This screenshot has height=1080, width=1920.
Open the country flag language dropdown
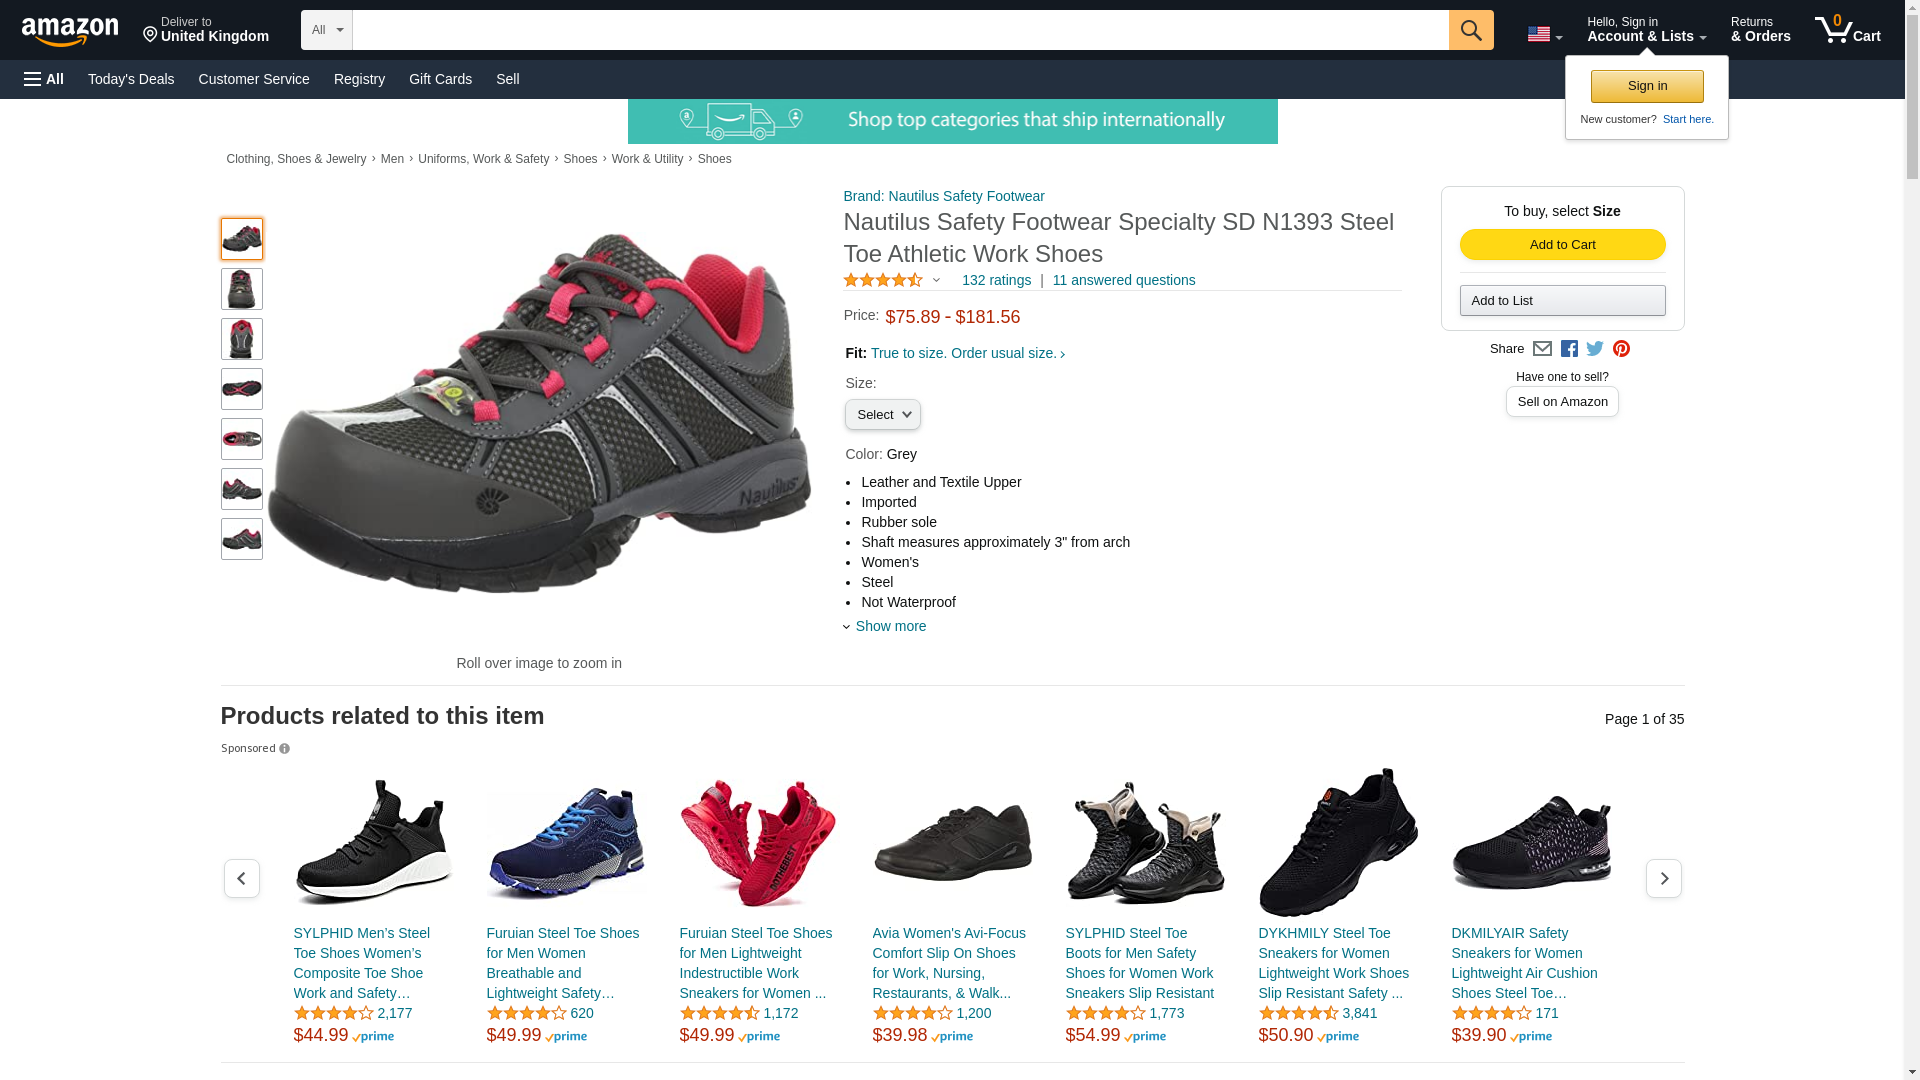tap(1544, 35)
